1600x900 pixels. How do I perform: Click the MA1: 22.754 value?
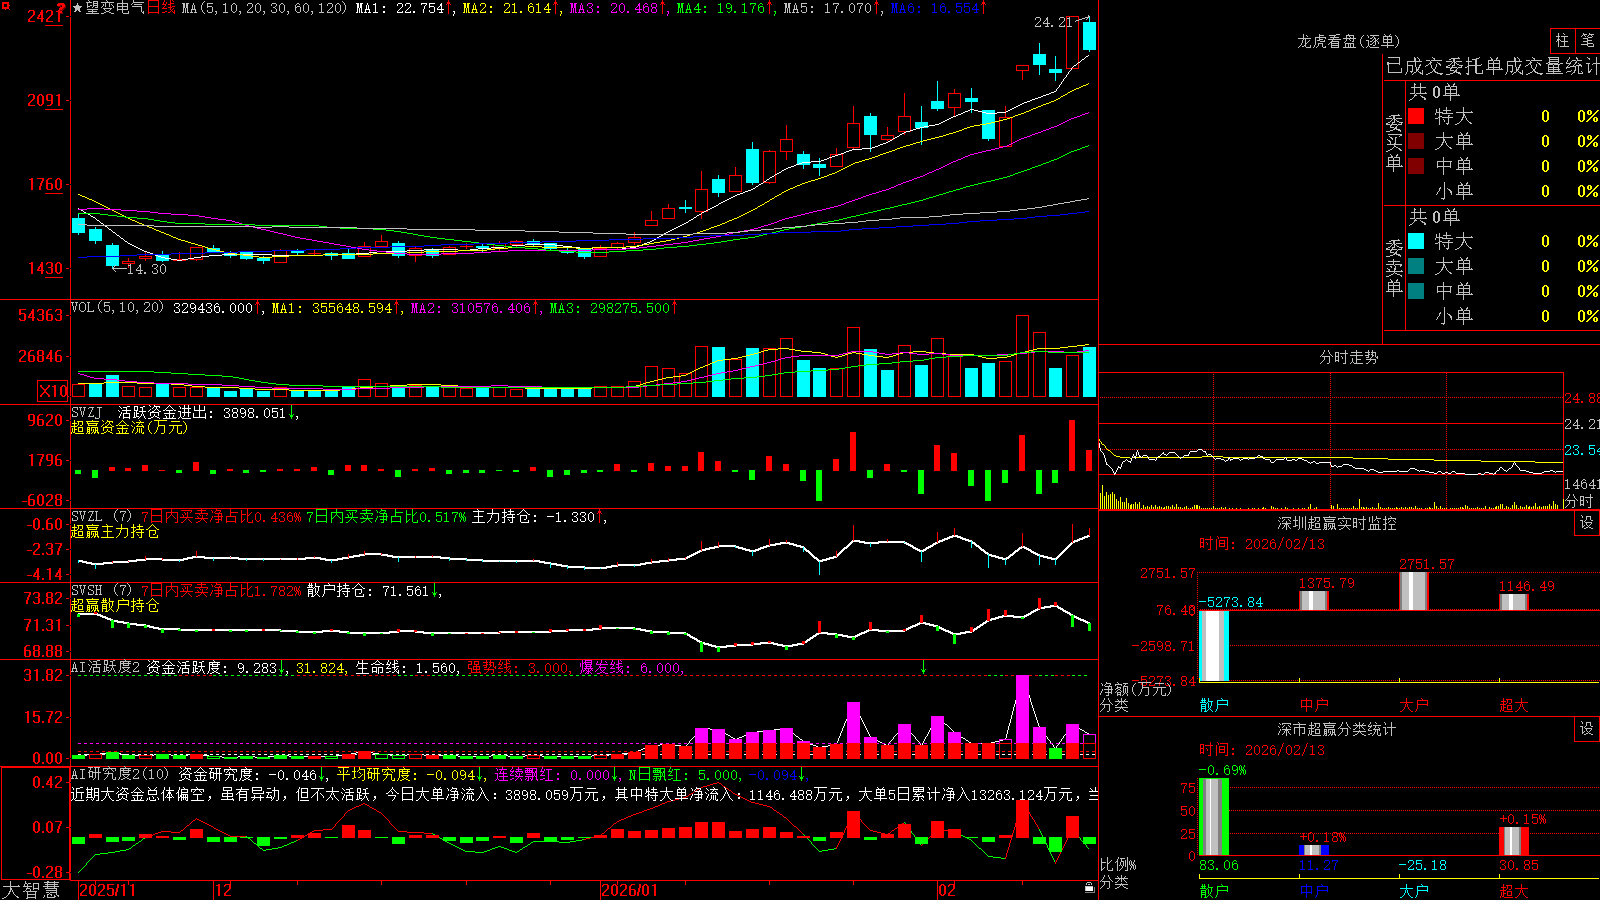point(399,8)
